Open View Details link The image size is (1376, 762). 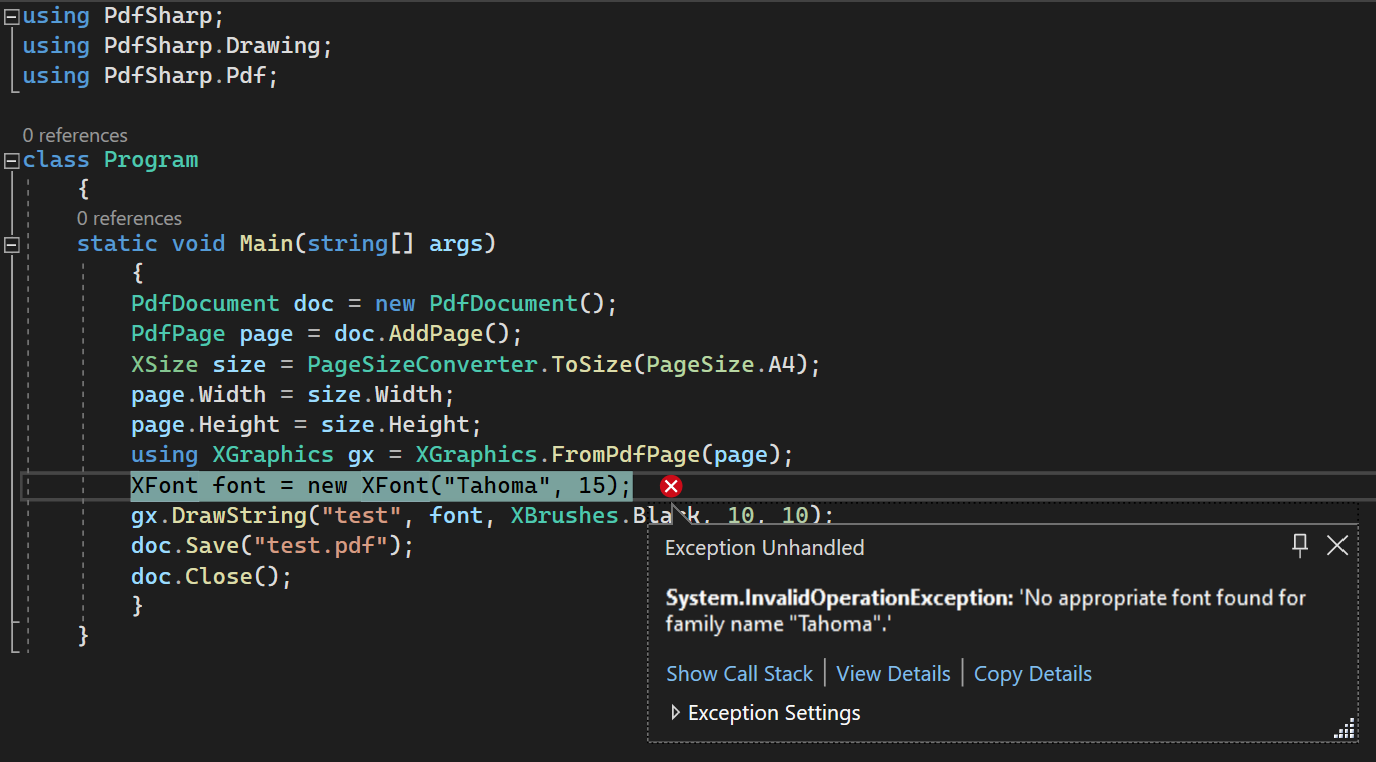(893, 674)
